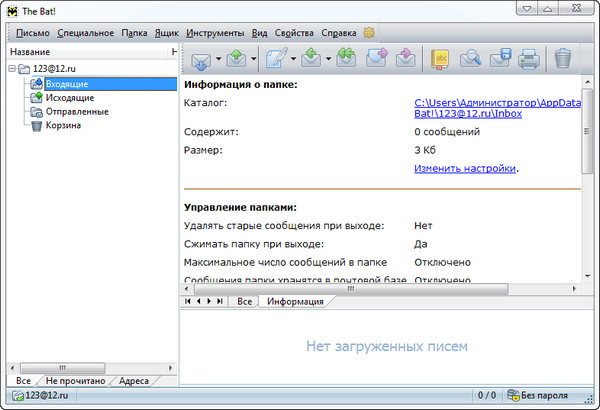Viewport: 600px width, 410px height.
Task: Click the Get new mail toolbar icon
Action: point(200,59)
